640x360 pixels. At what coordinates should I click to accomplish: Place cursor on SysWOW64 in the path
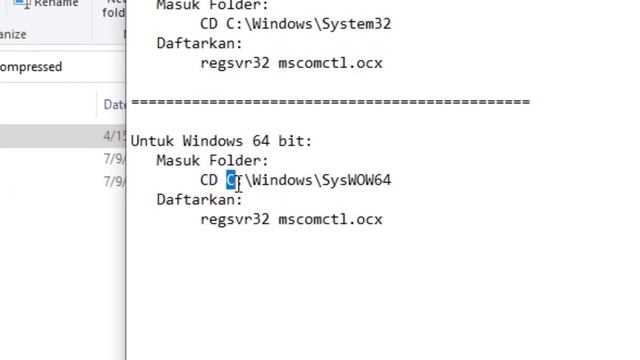(x=357, y=180)
